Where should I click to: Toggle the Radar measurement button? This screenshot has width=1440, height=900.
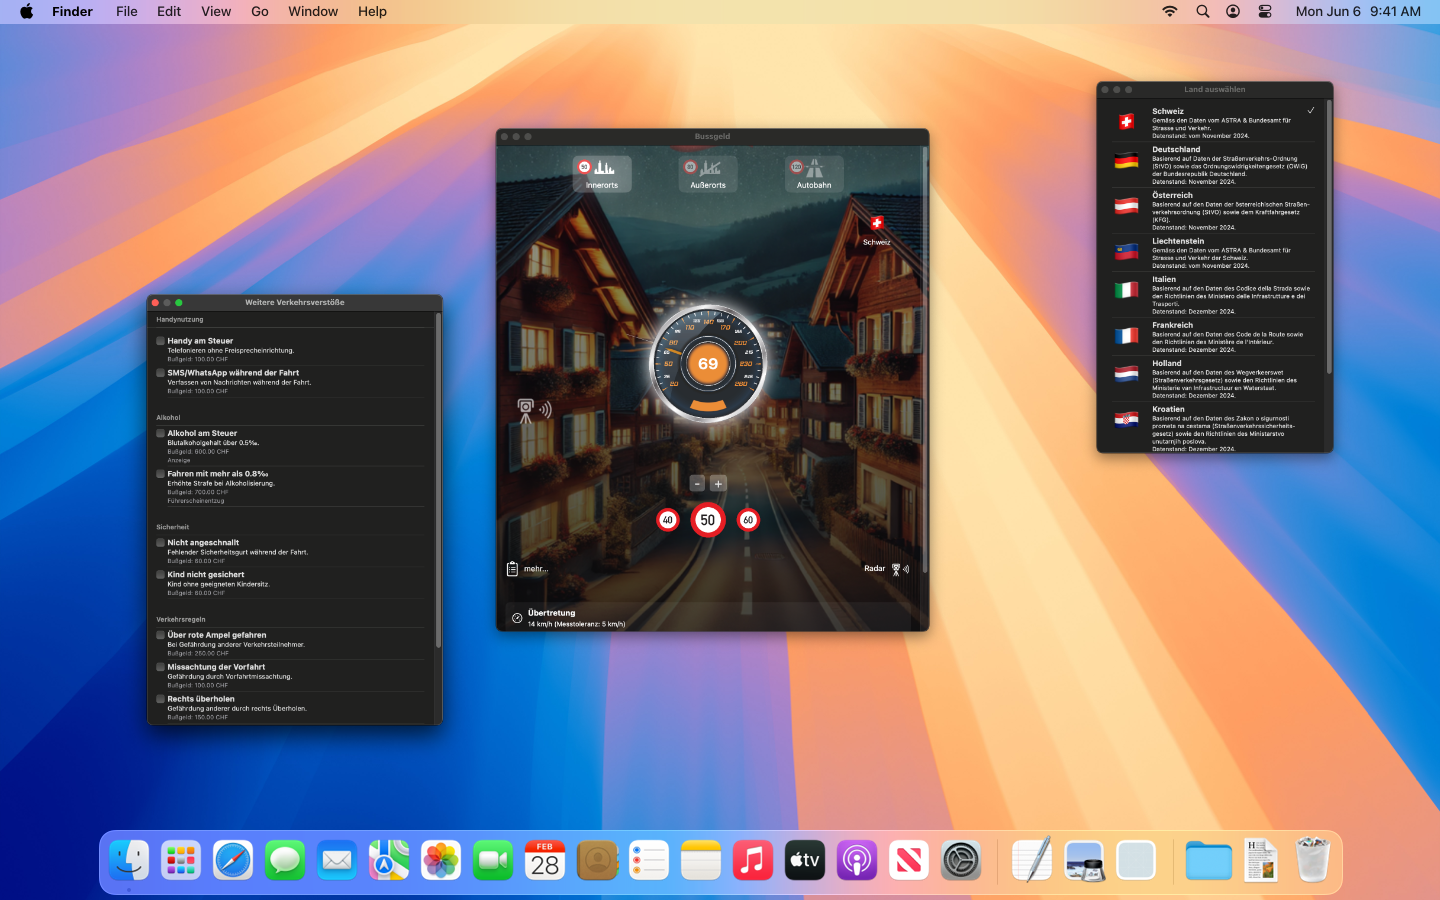click(x=887, y=569)
